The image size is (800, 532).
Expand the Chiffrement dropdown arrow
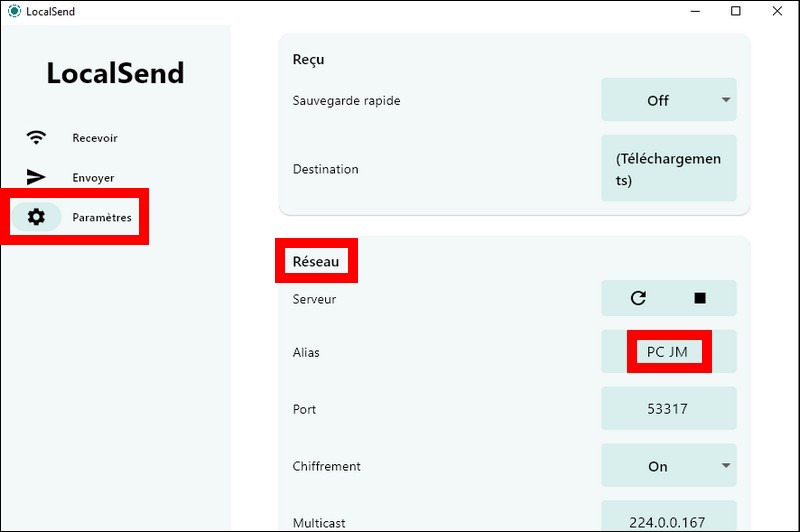coord(726,465)
